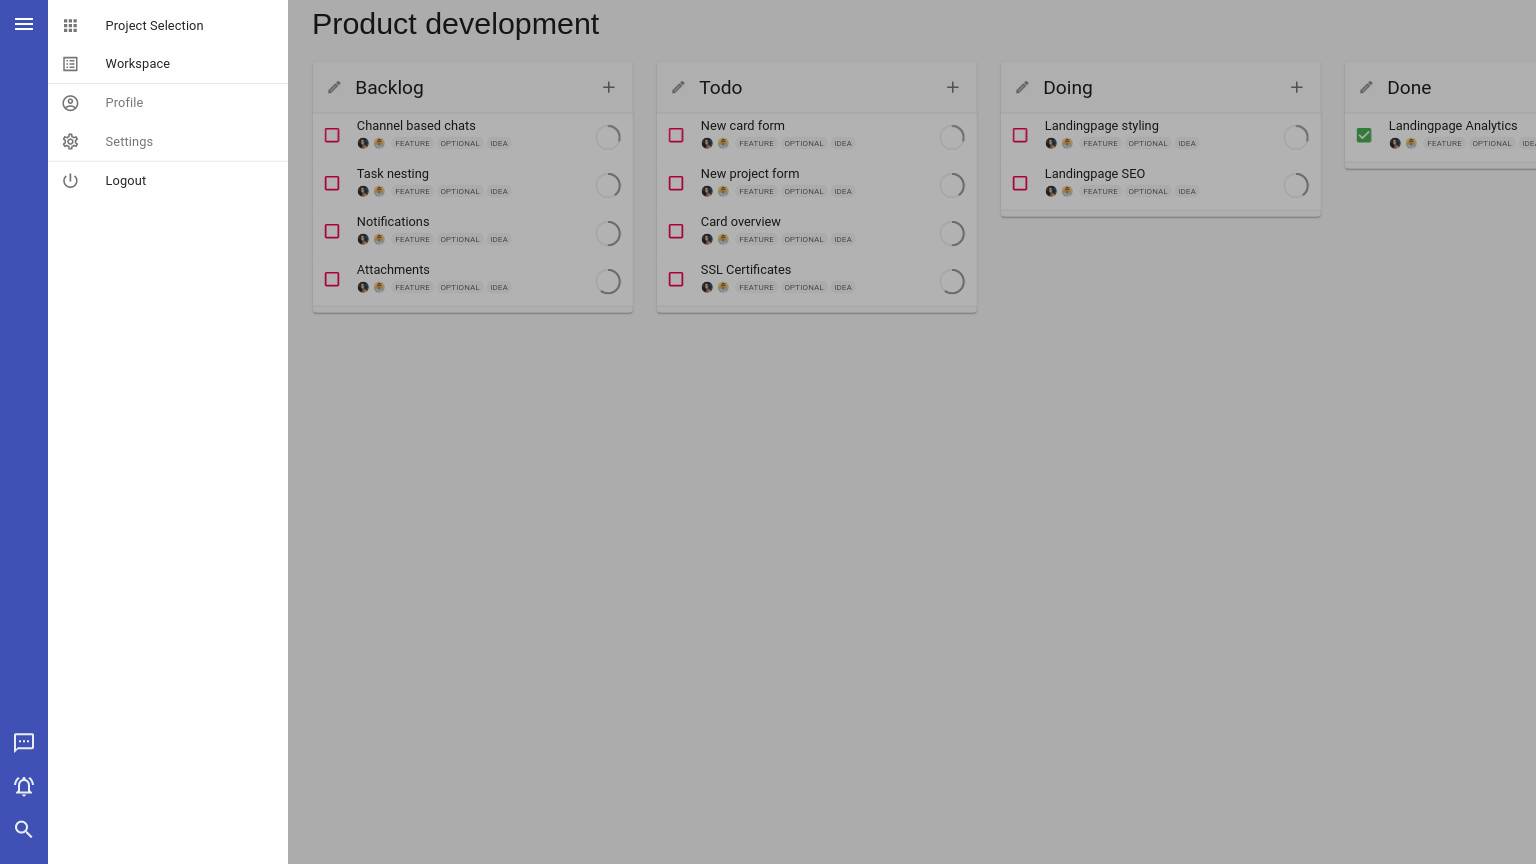Go to Workspace menu item
Image resolution: width=1536 pixels, height=864 pixels.
pyautogui.click(x=137, y=64)
